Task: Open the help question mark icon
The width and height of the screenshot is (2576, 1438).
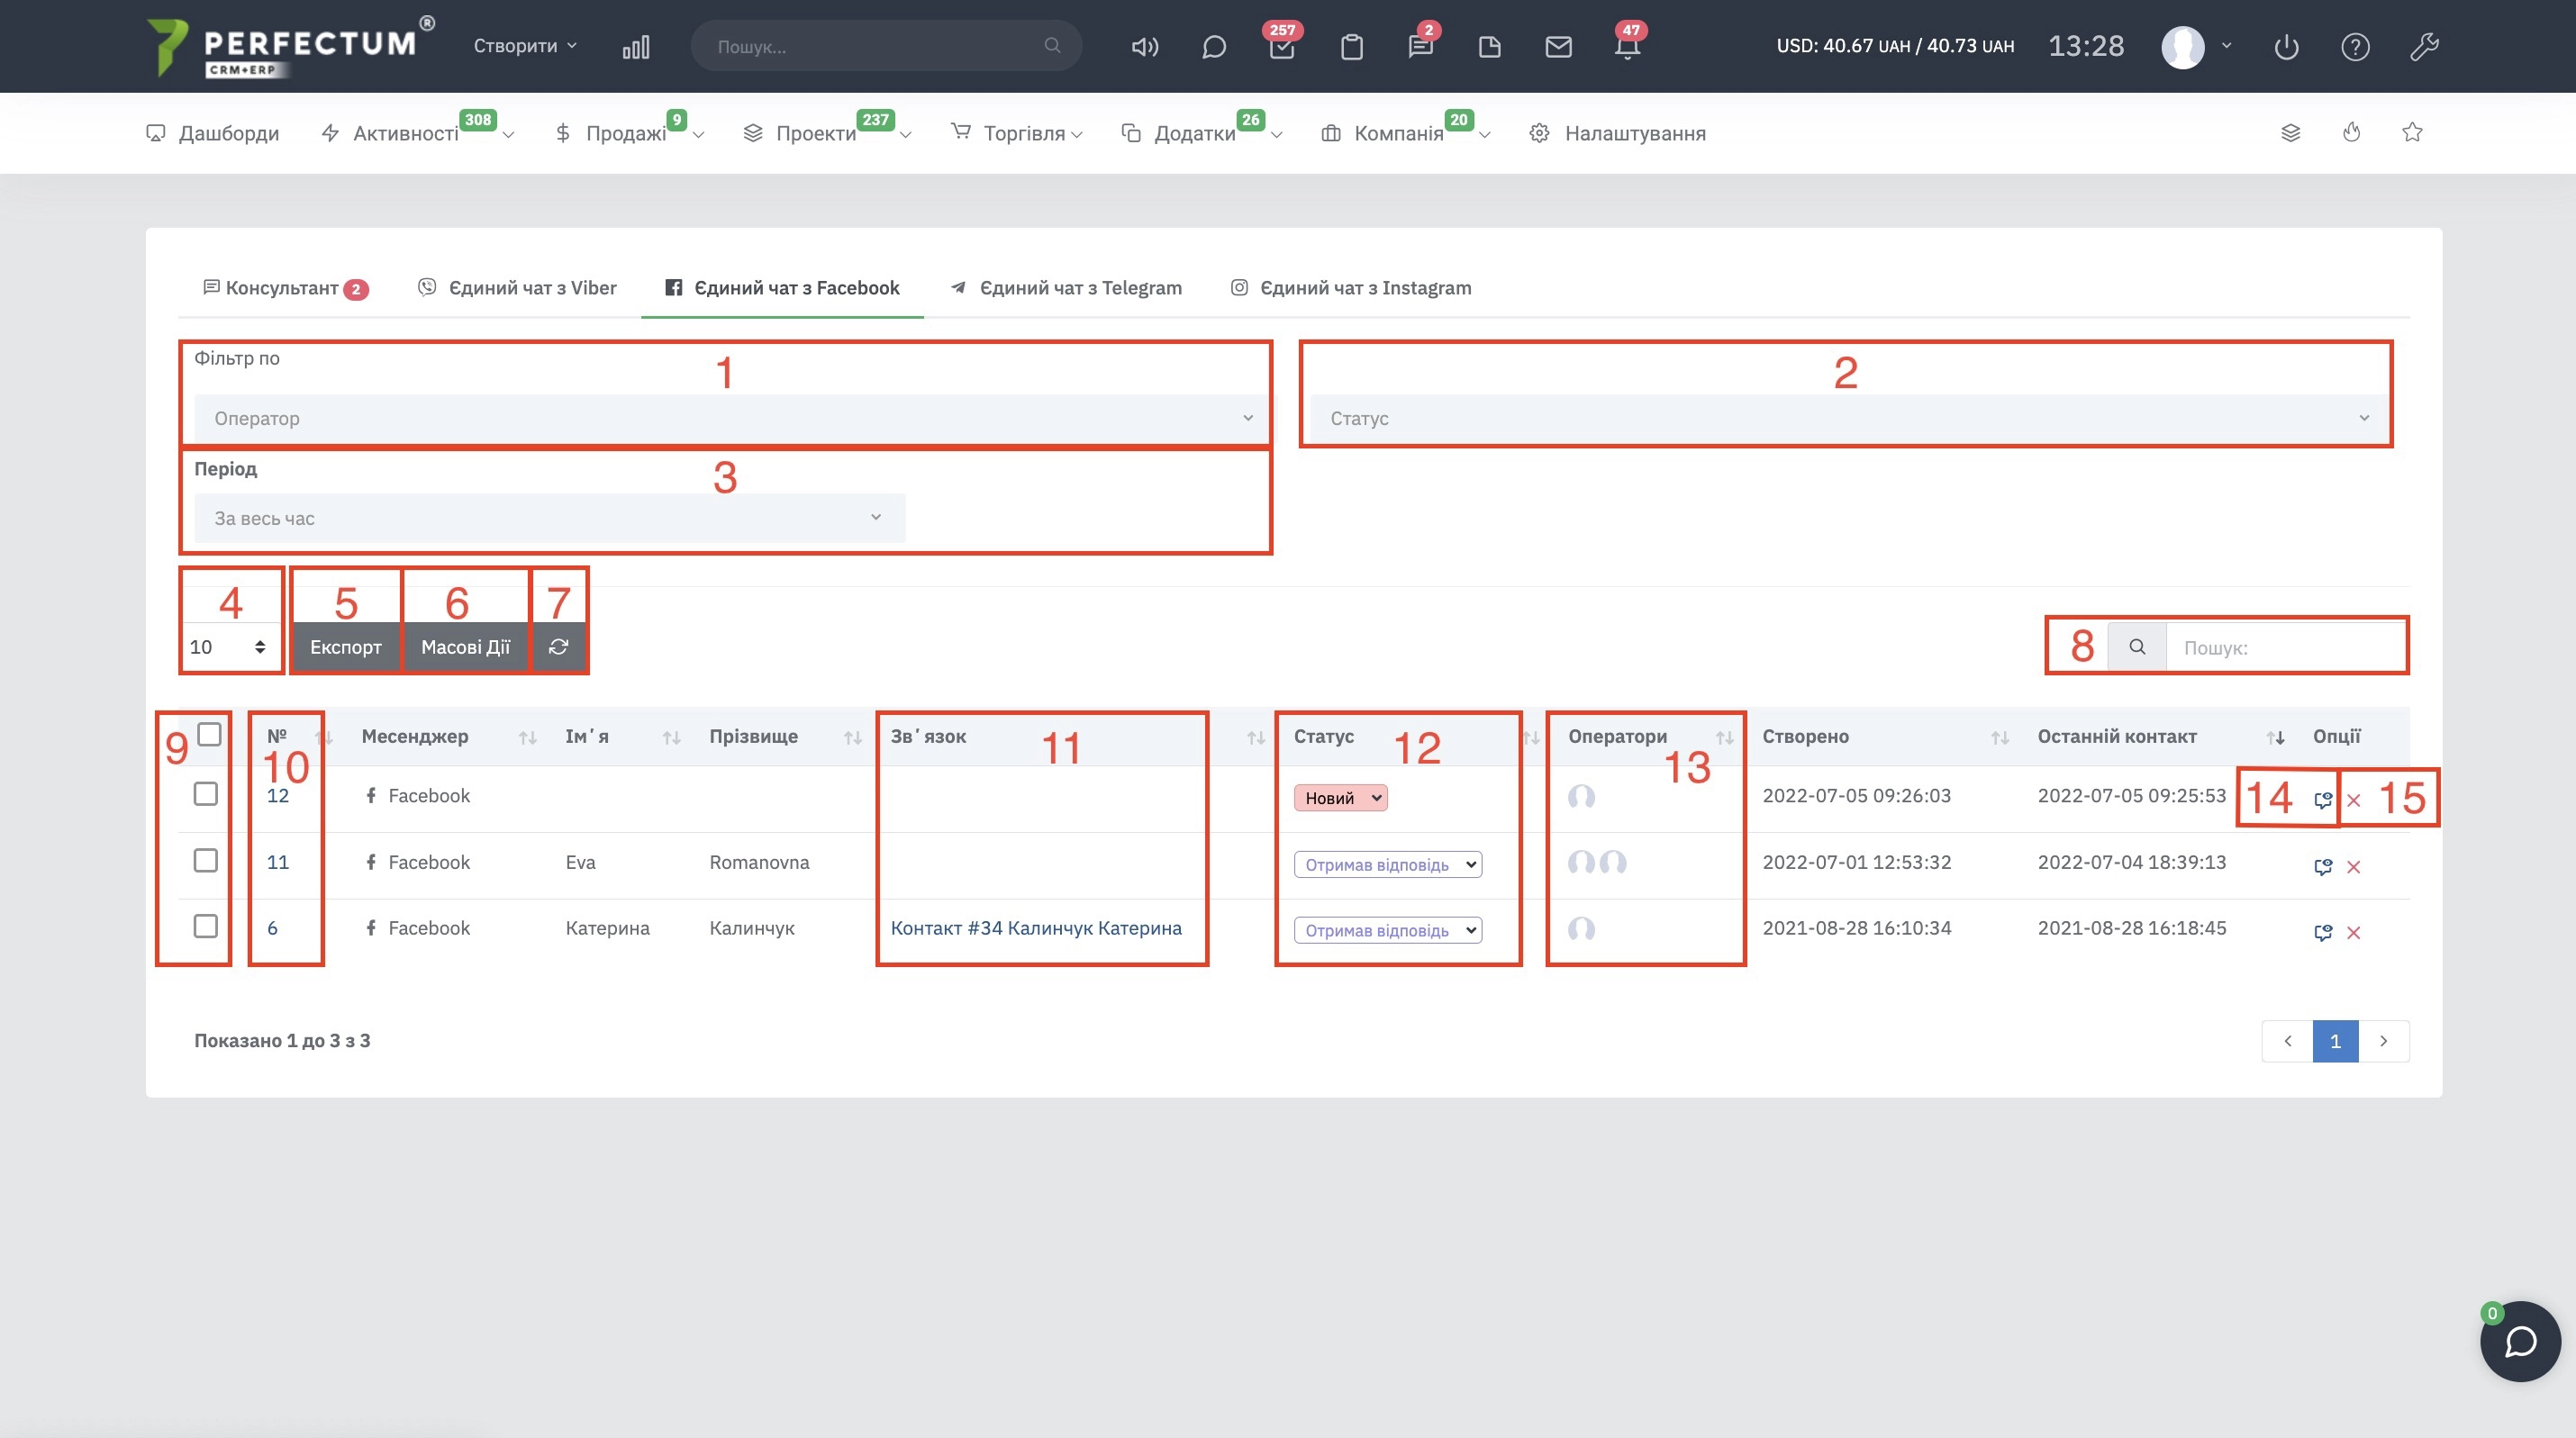Action: point(2355,47)
